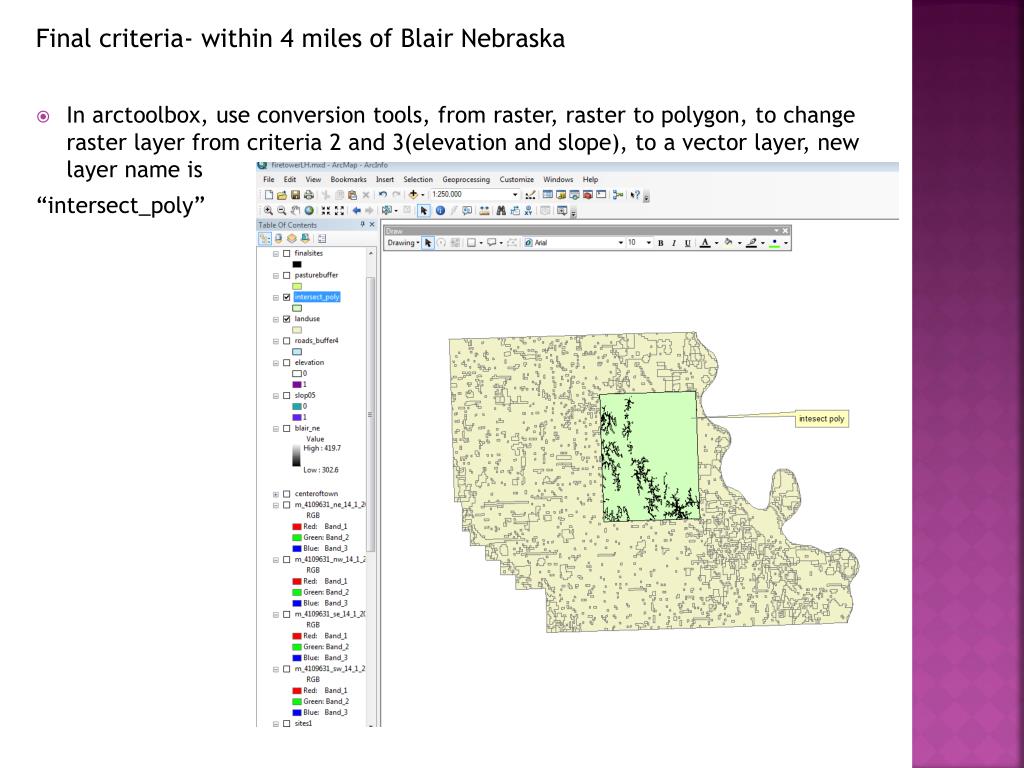1024x768 pixels.
Task: Collapse the blair_ne layer tree node
Action: [x=276, y=429]
